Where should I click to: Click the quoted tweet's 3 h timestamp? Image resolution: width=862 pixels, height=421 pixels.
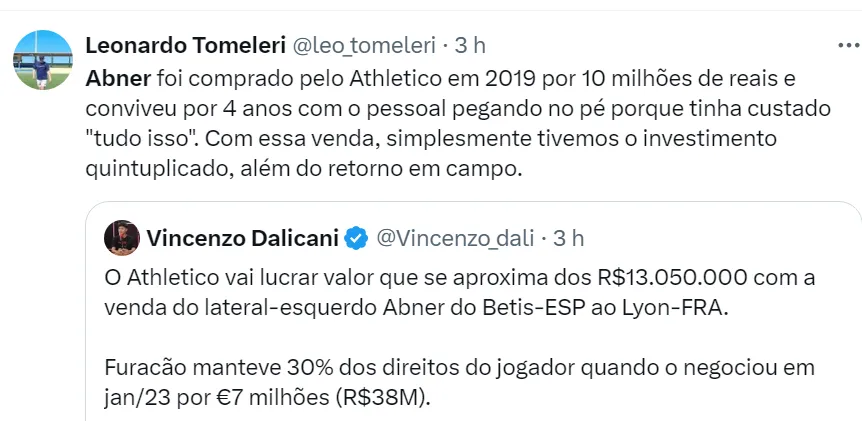pyautogui.click(x=567, y=238)
